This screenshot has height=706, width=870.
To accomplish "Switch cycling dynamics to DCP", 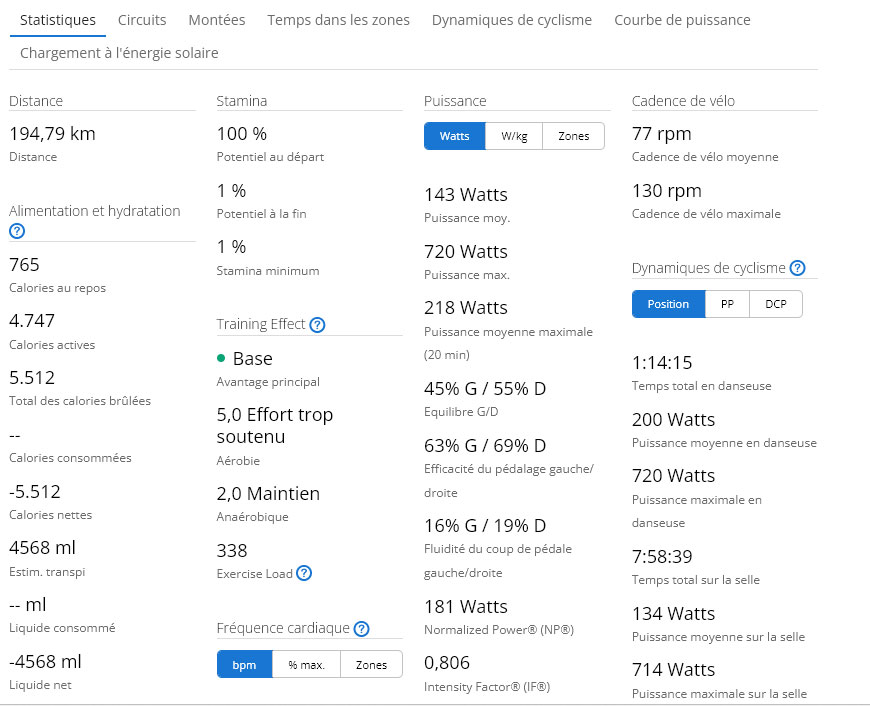I will 776,304.
